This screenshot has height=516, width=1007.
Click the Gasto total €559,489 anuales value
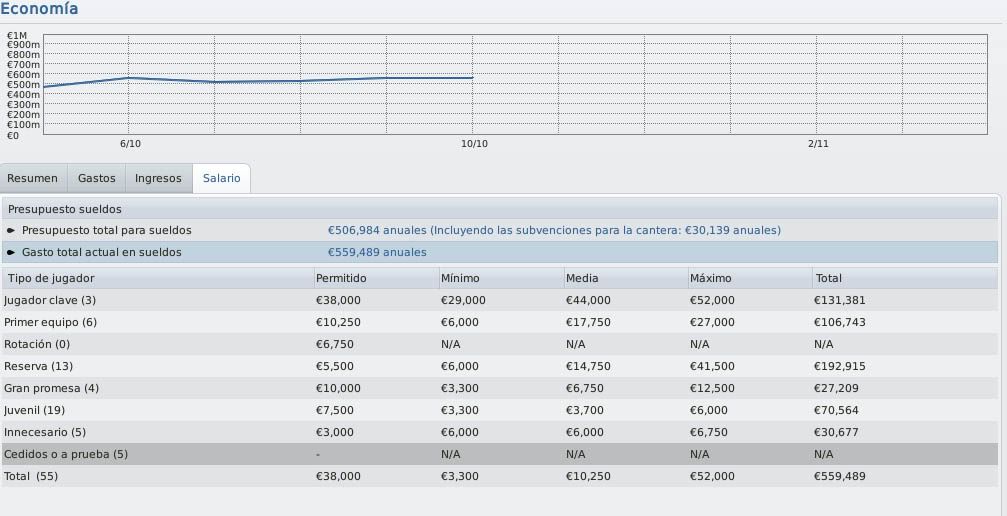pyautogui.click(x=377, y=253)
